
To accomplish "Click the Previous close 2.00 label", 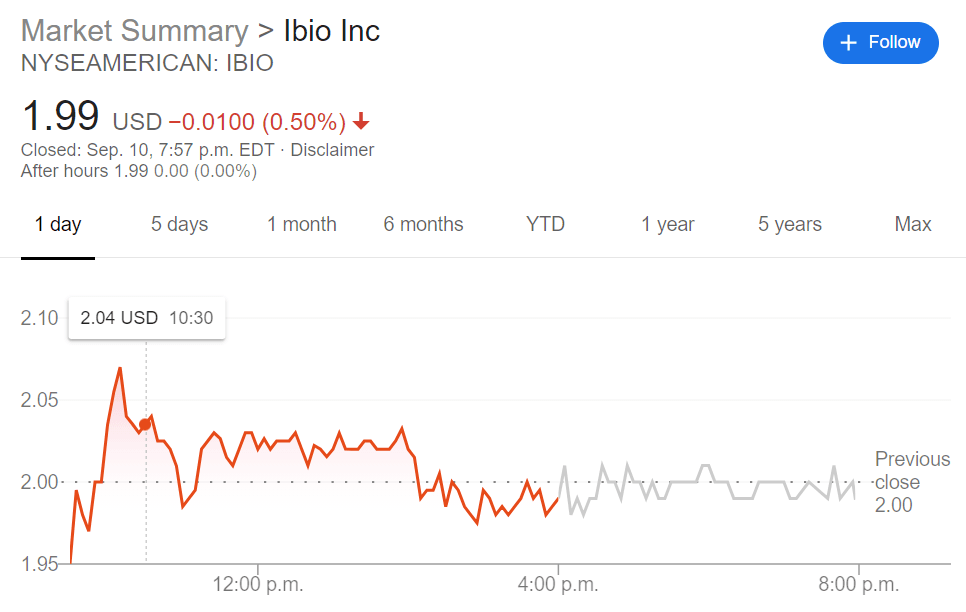I will 911,482.
